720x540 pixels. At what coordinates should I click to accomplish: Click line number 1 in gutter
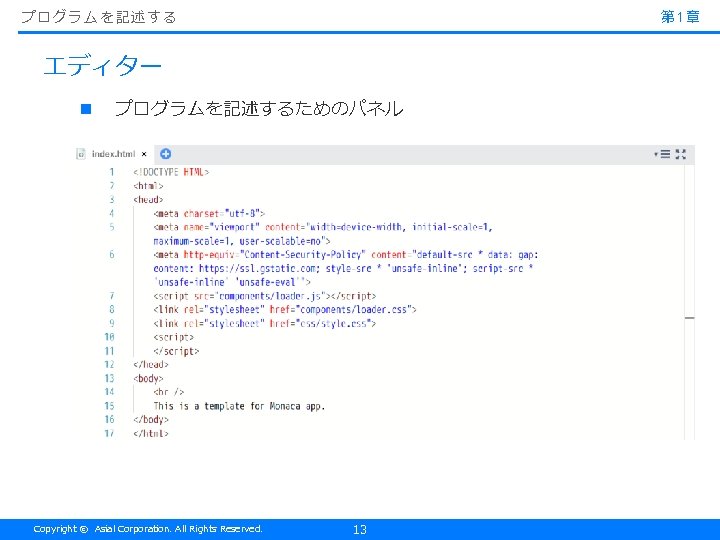click(112, 172)
